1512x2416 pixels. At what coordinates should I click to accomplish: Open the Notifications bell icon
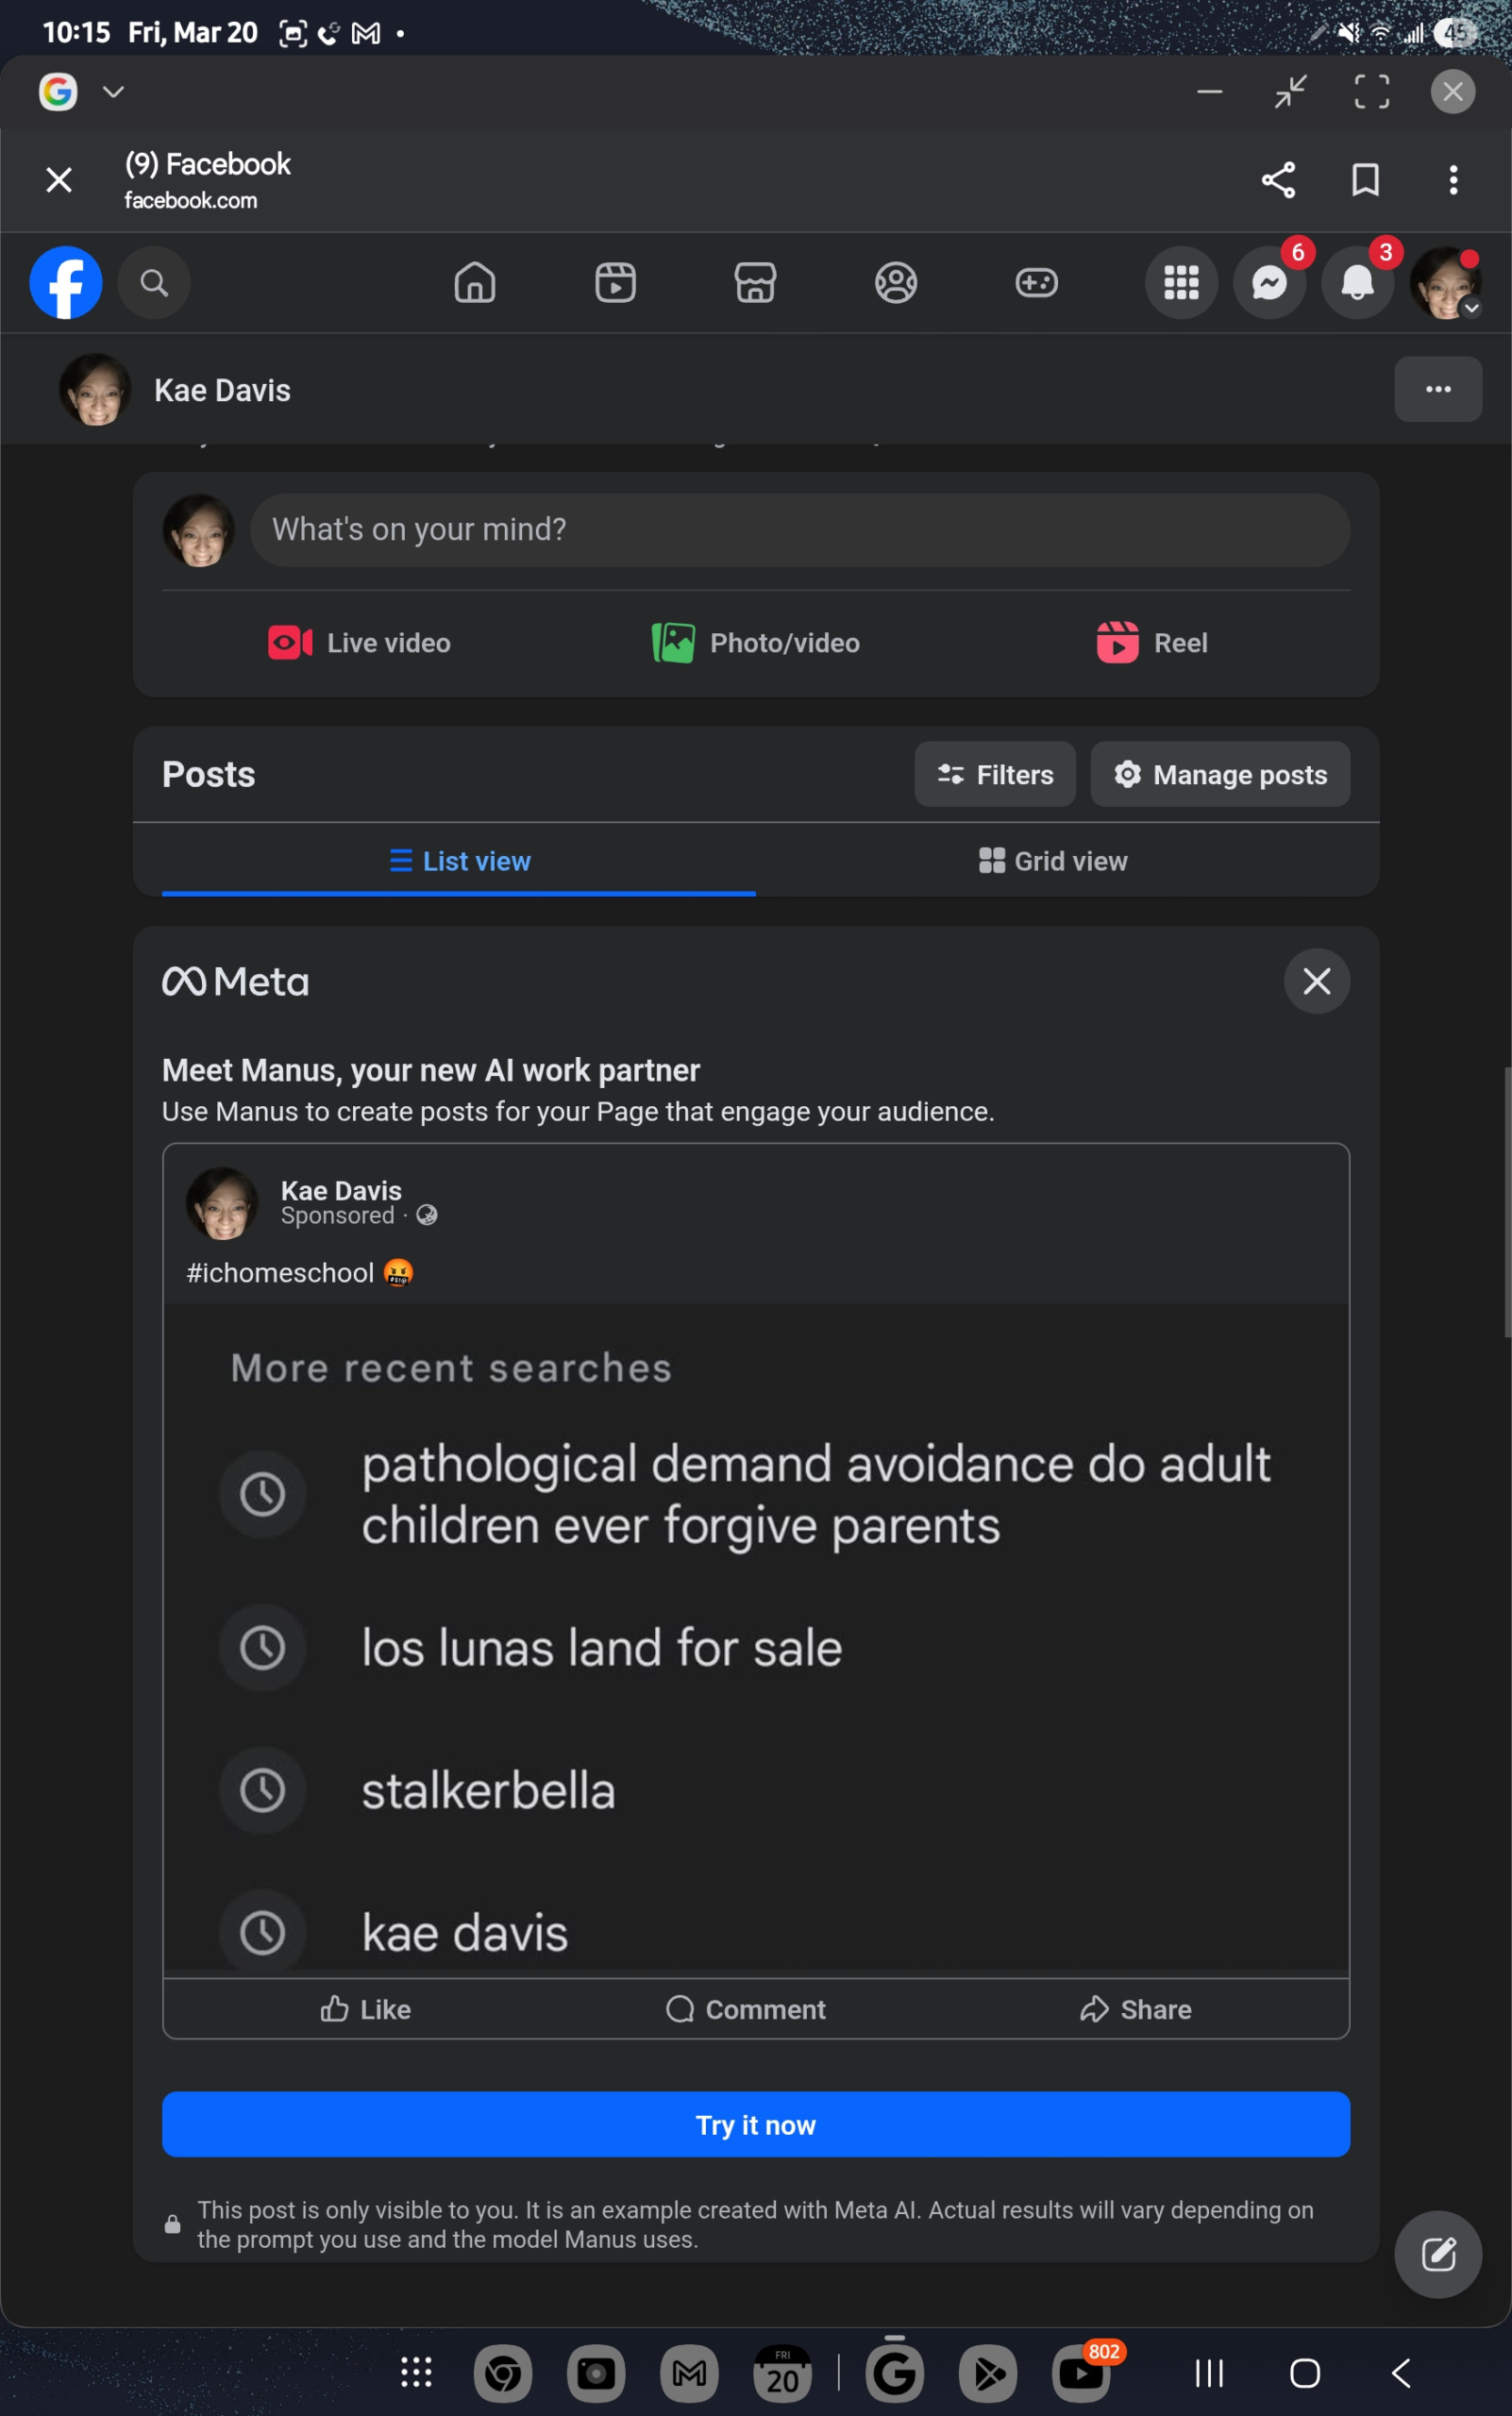[1357, 283]
